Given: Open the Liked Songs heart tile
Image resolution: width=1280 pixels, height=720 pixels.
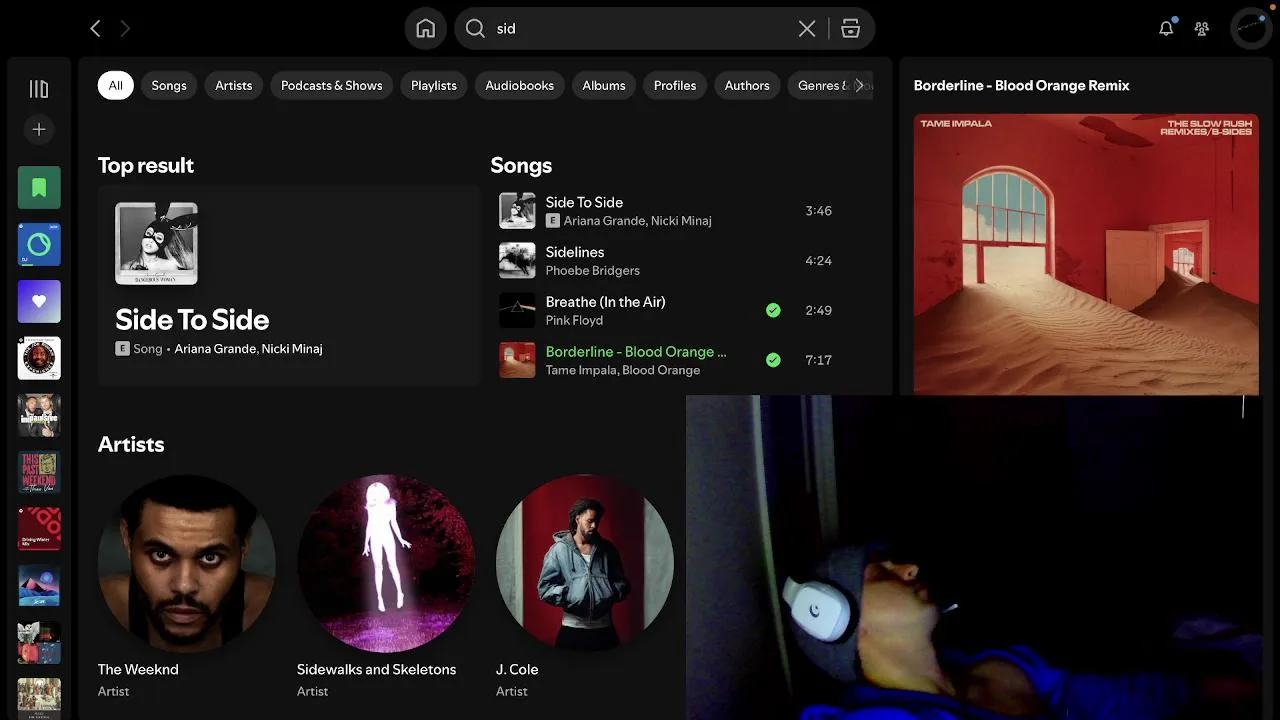Looking at the screenshot, I should coord(39,301).
